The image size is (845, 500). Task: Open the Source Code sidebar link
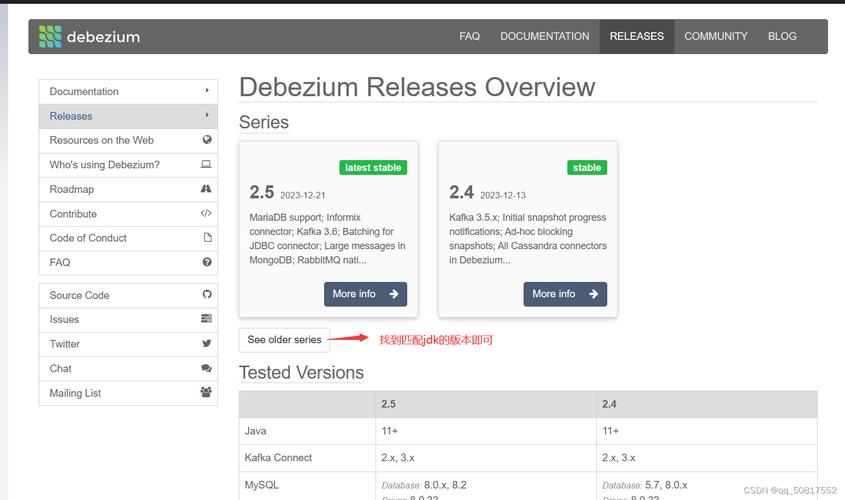[128, 295]
